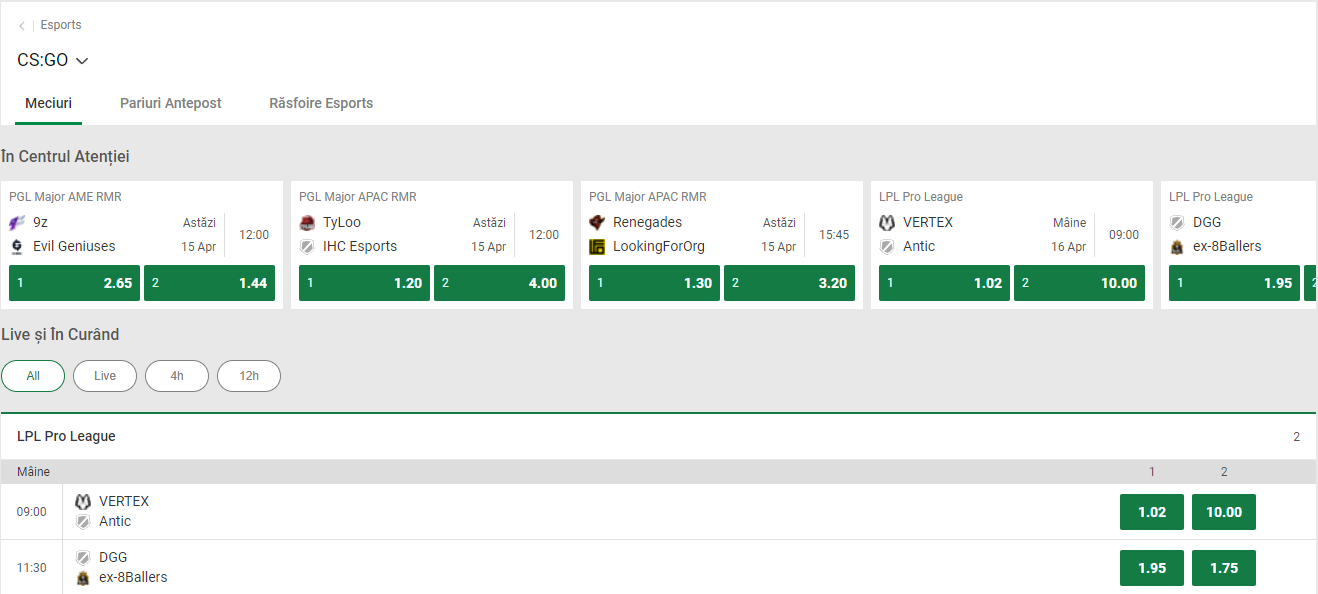Click the Evil Geniuses team logo
Viewport: 1318px width, 594px height.
click(x=17, y=247)
